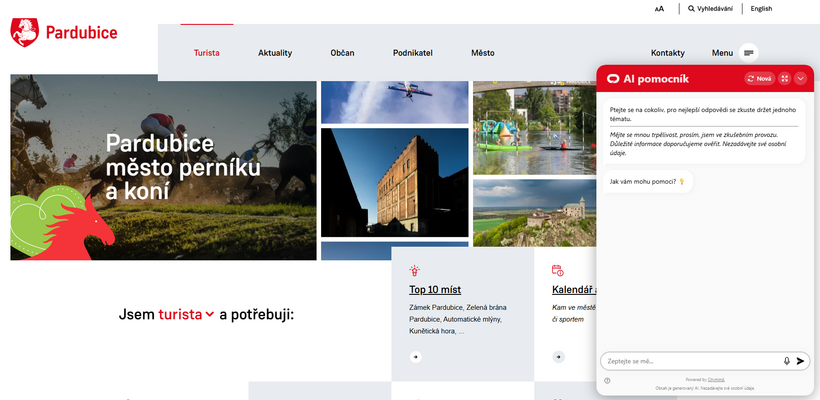Click lightbulb icon above Top 10 míst
The height and width of the screenshot is (400, 820).
[415, 271]
